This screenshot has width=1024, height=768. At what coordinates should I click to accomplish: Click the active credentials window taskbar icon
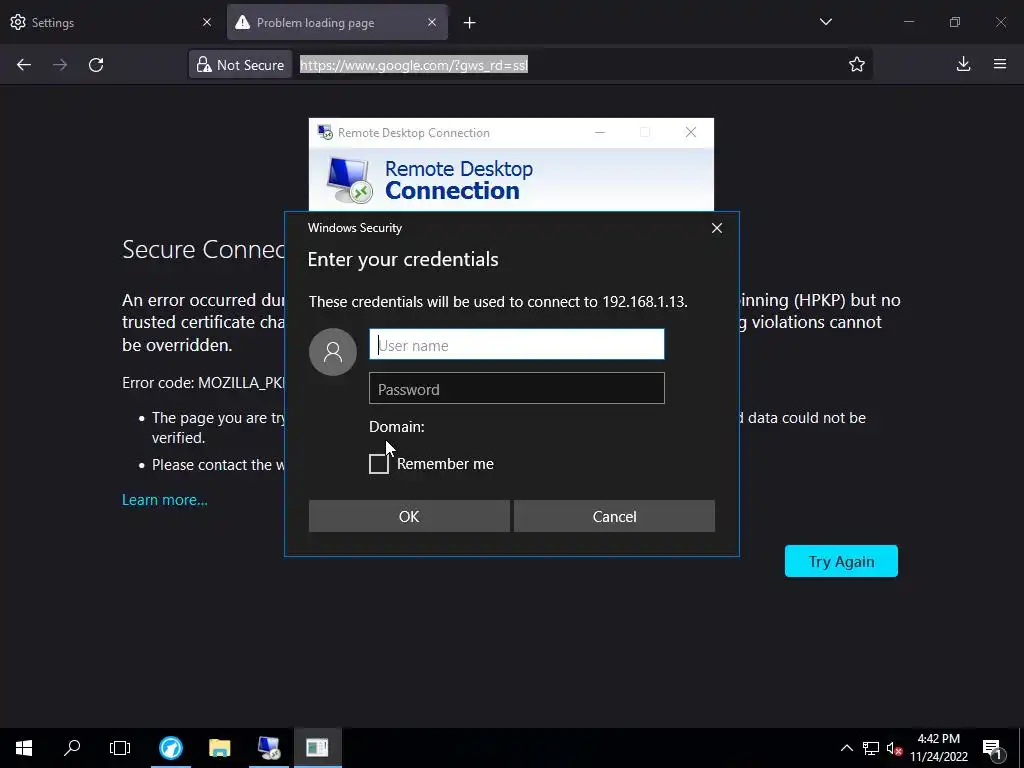coord(317,748)
